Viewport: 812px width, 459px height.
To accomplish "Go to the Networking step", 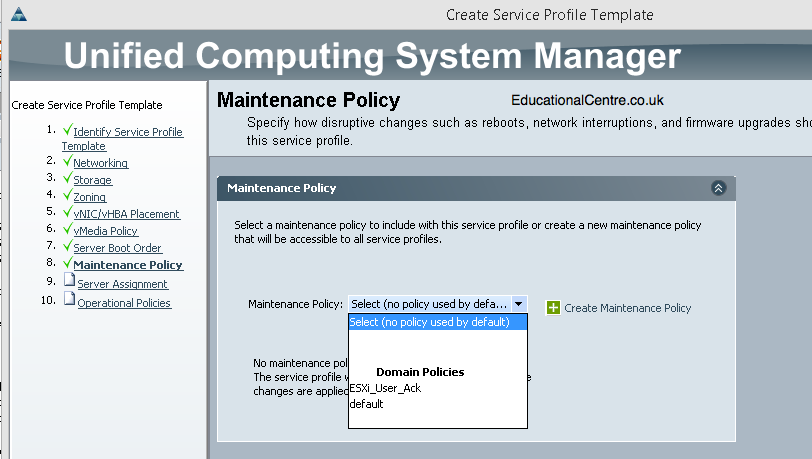I will (100, 163).
